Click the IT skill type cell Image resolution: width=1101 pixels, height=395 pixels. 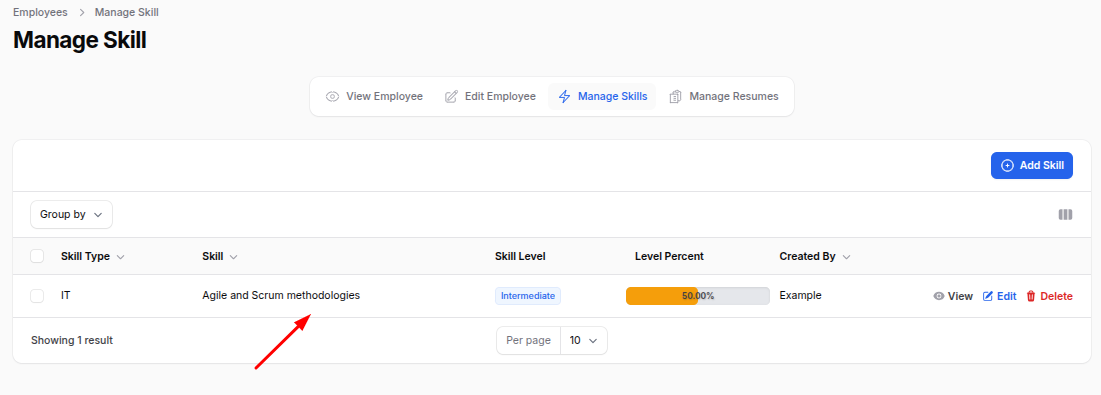[65, 295]
